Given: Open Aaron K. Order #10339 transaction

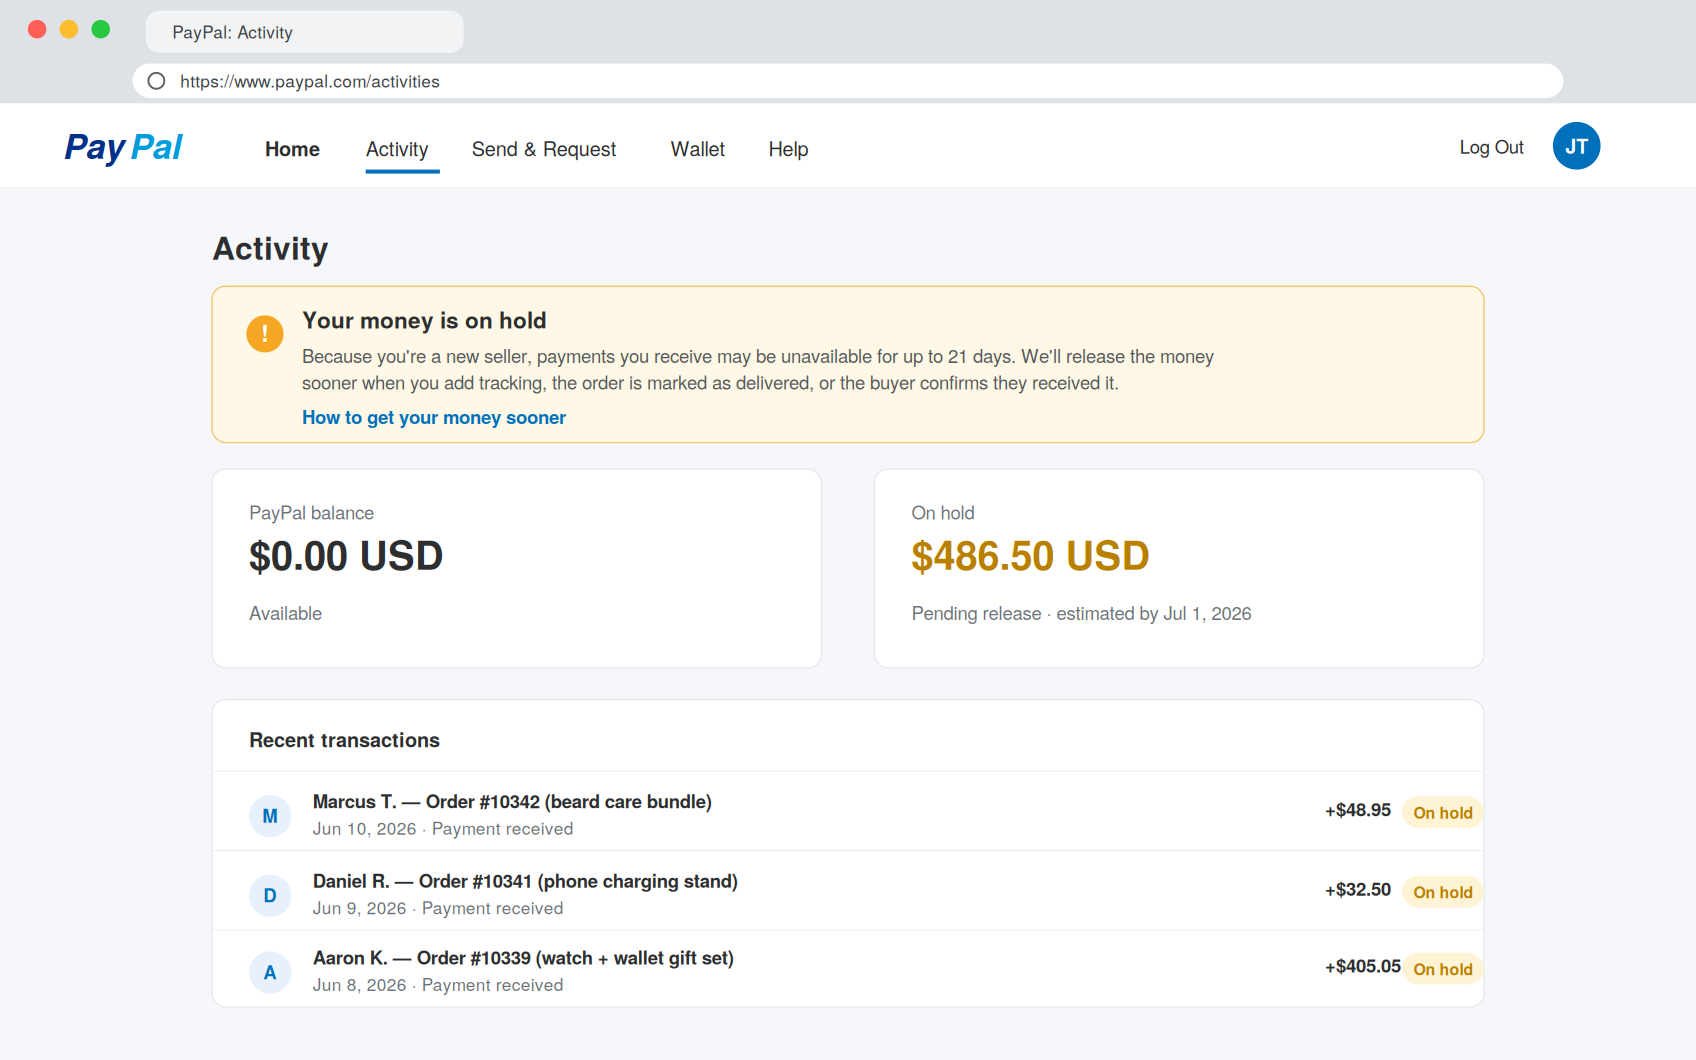Looking at the screenshot, I should point(848,969).
